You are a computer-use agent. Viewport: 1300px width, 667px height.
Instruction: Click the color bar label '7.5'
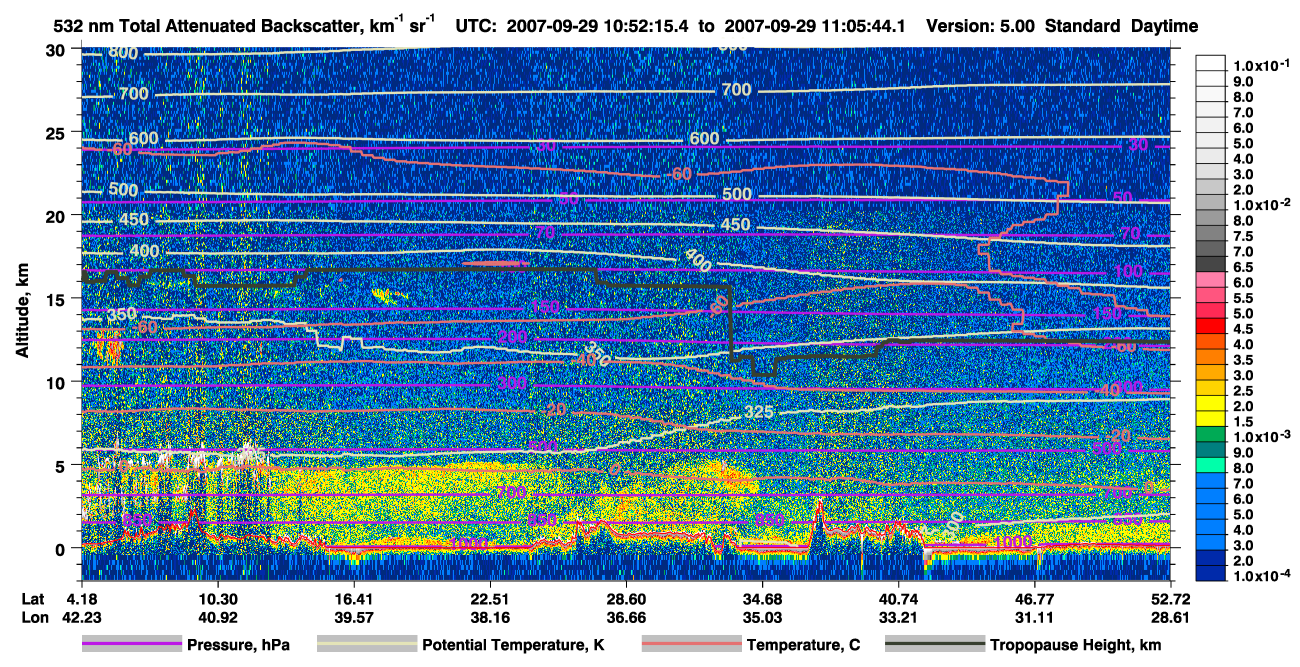click(x=1243, y=236)
